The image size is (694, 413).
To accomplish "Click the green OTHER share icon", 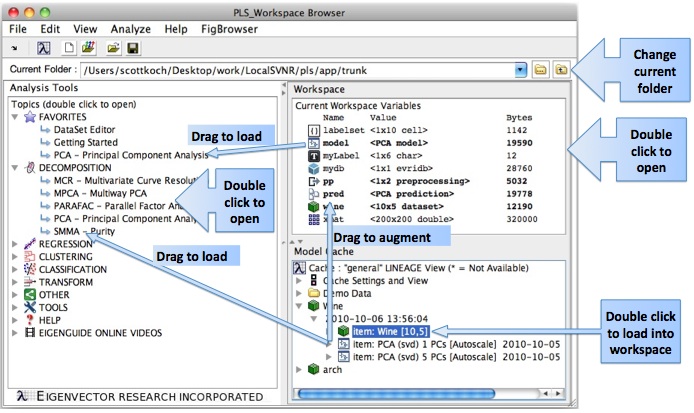I will [30, 295].
